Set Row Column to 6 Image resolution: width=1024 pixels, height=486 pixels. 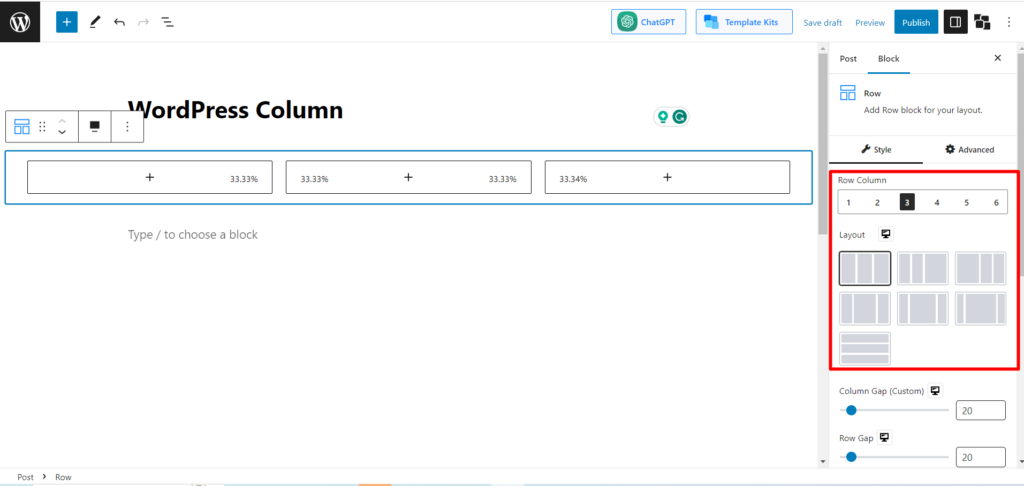coord(997,202)
